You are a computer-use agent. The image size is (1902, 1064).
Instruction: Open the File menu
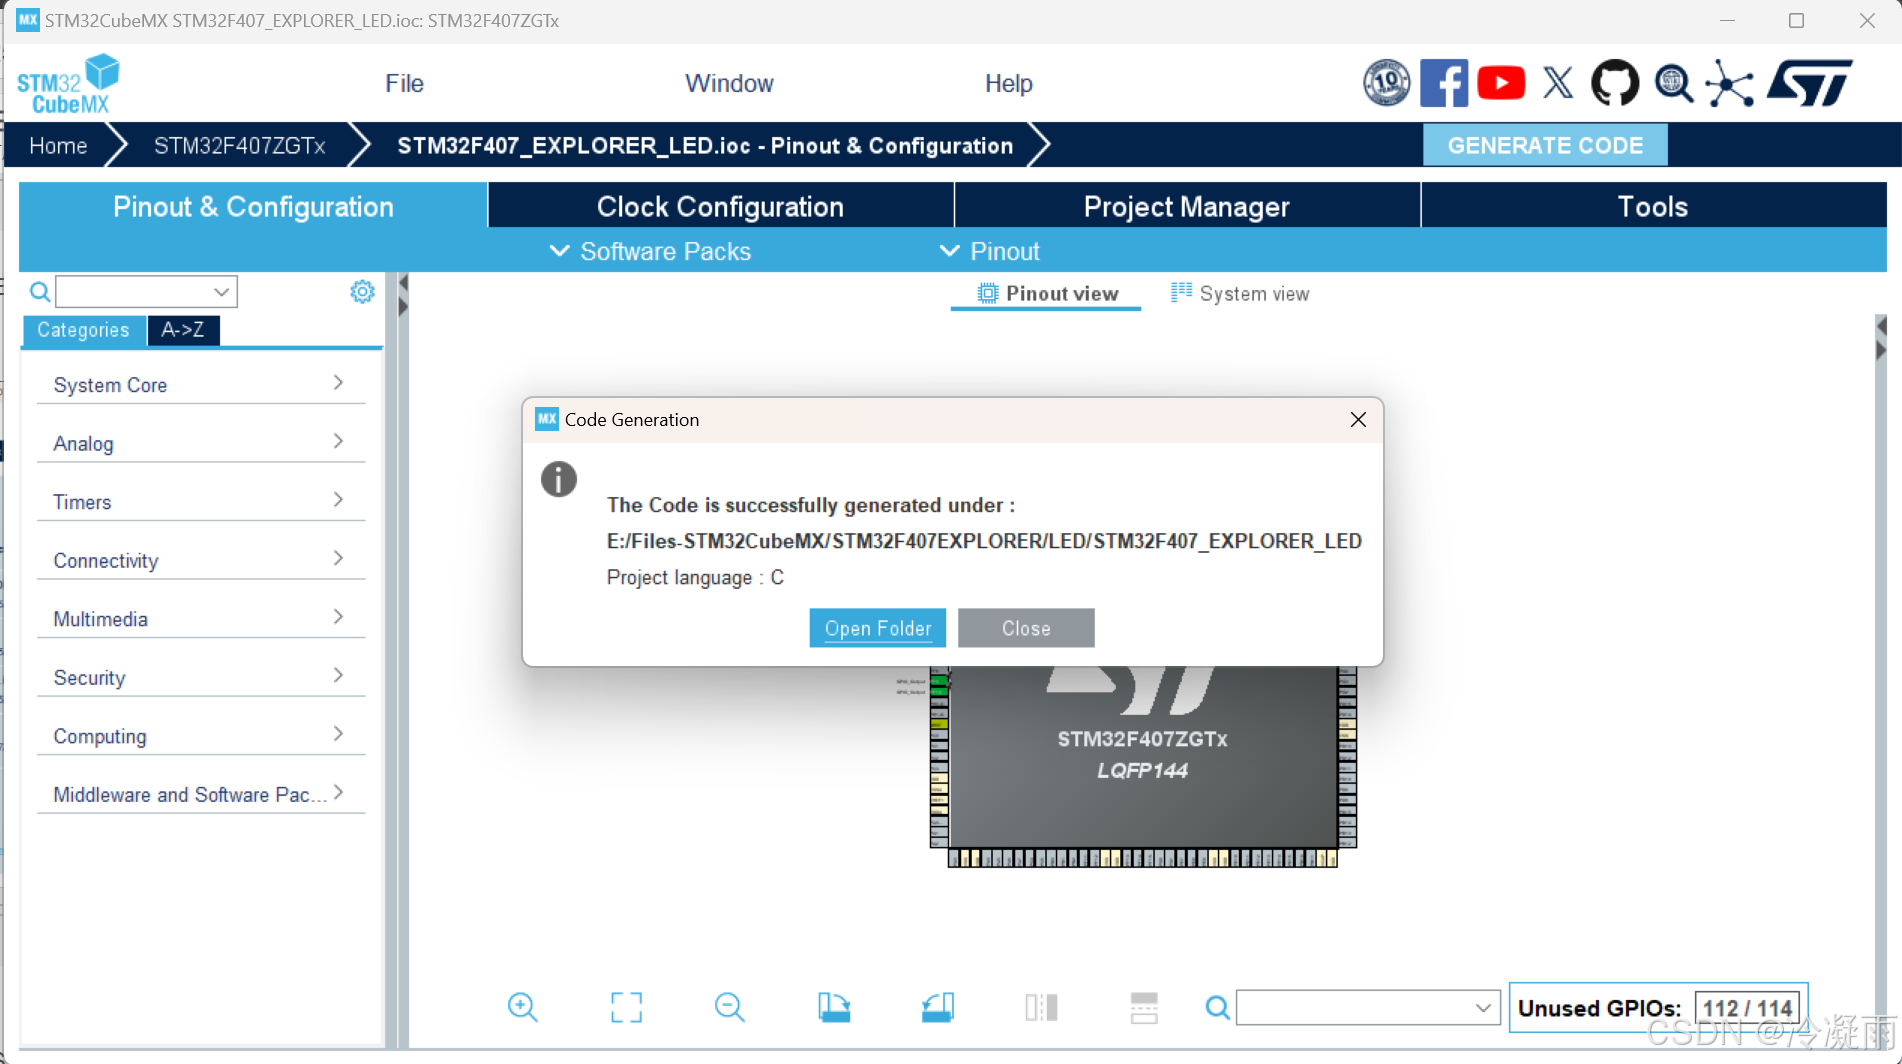click(404, 83)
